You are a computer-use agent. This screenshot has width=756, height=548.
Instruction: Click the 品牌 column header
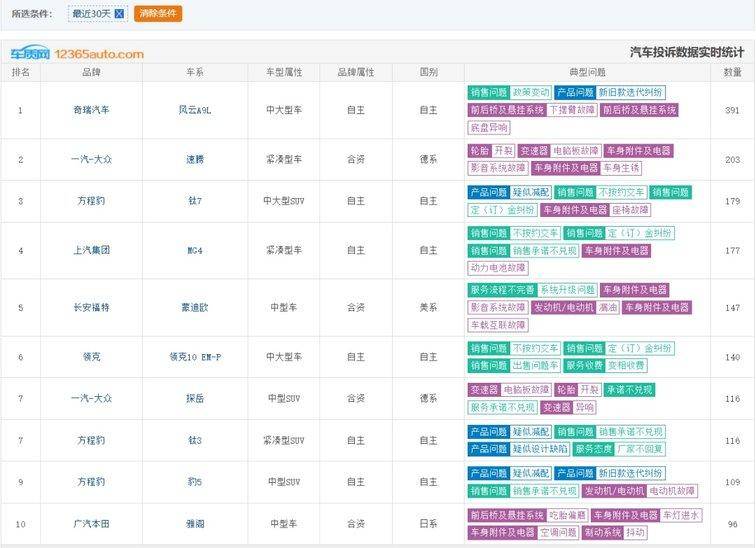pyautogui.click(x=91, y=72)
